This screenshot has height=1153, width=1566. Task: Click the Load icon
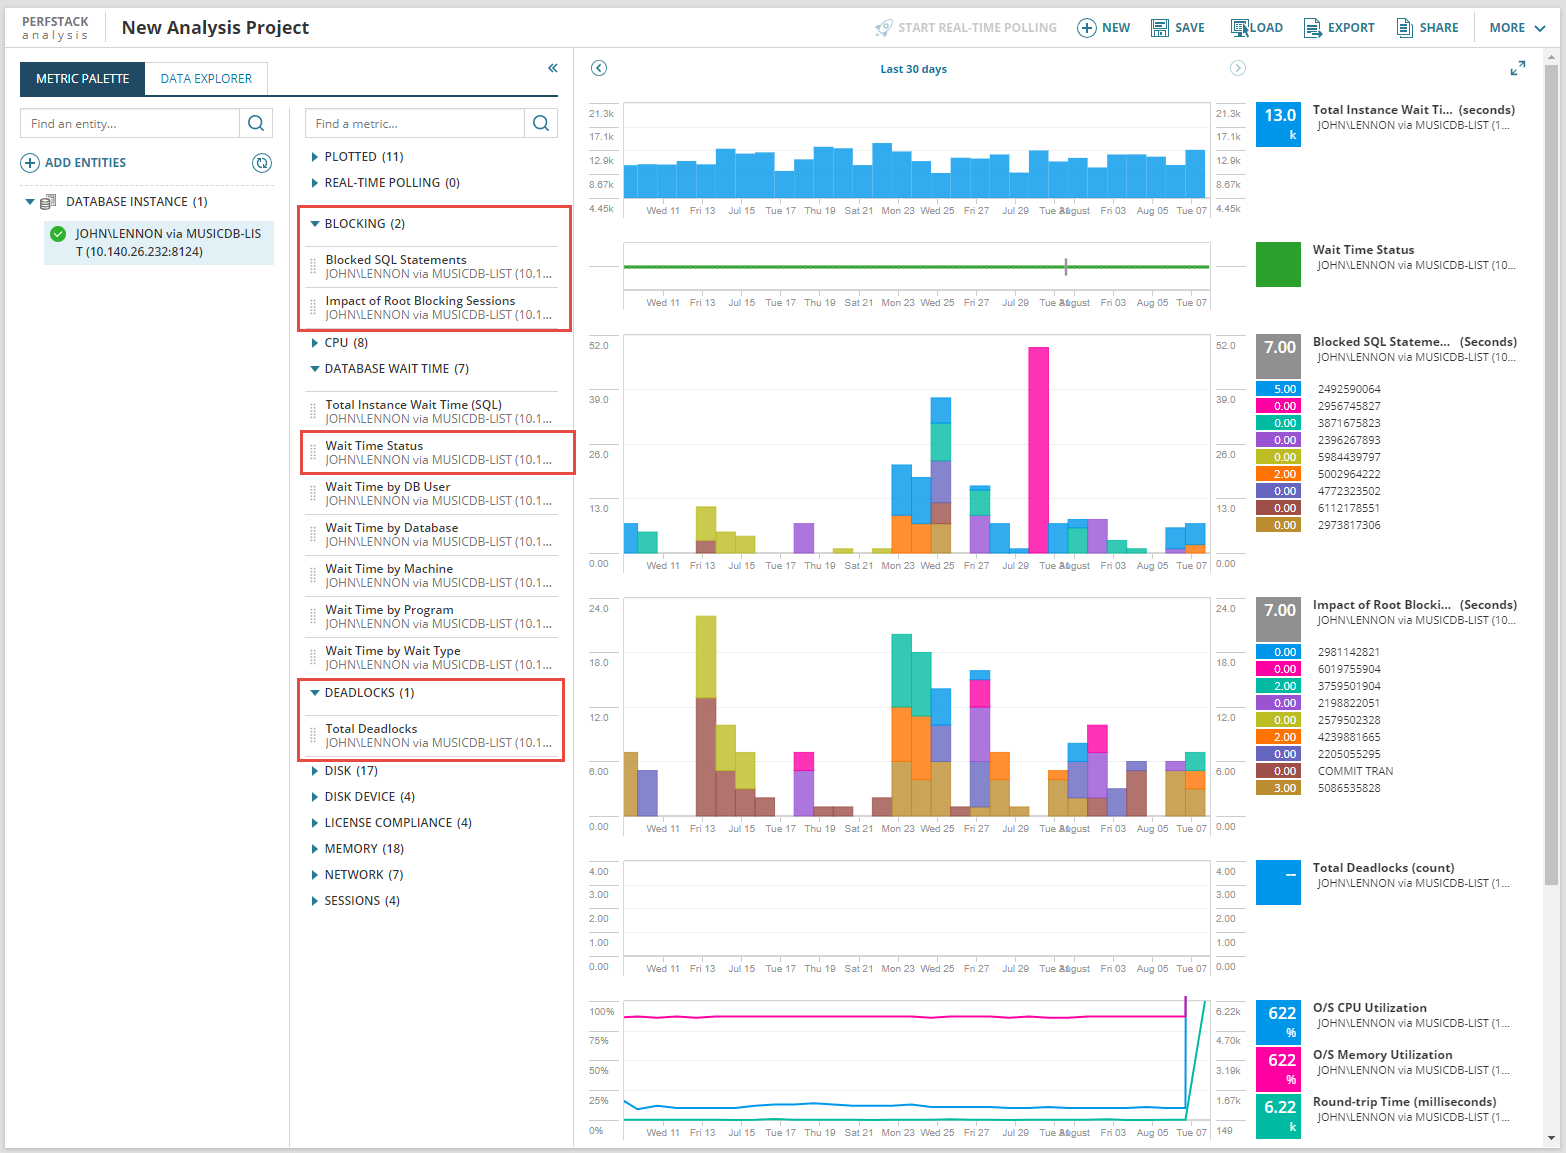tap(1240, 28)
